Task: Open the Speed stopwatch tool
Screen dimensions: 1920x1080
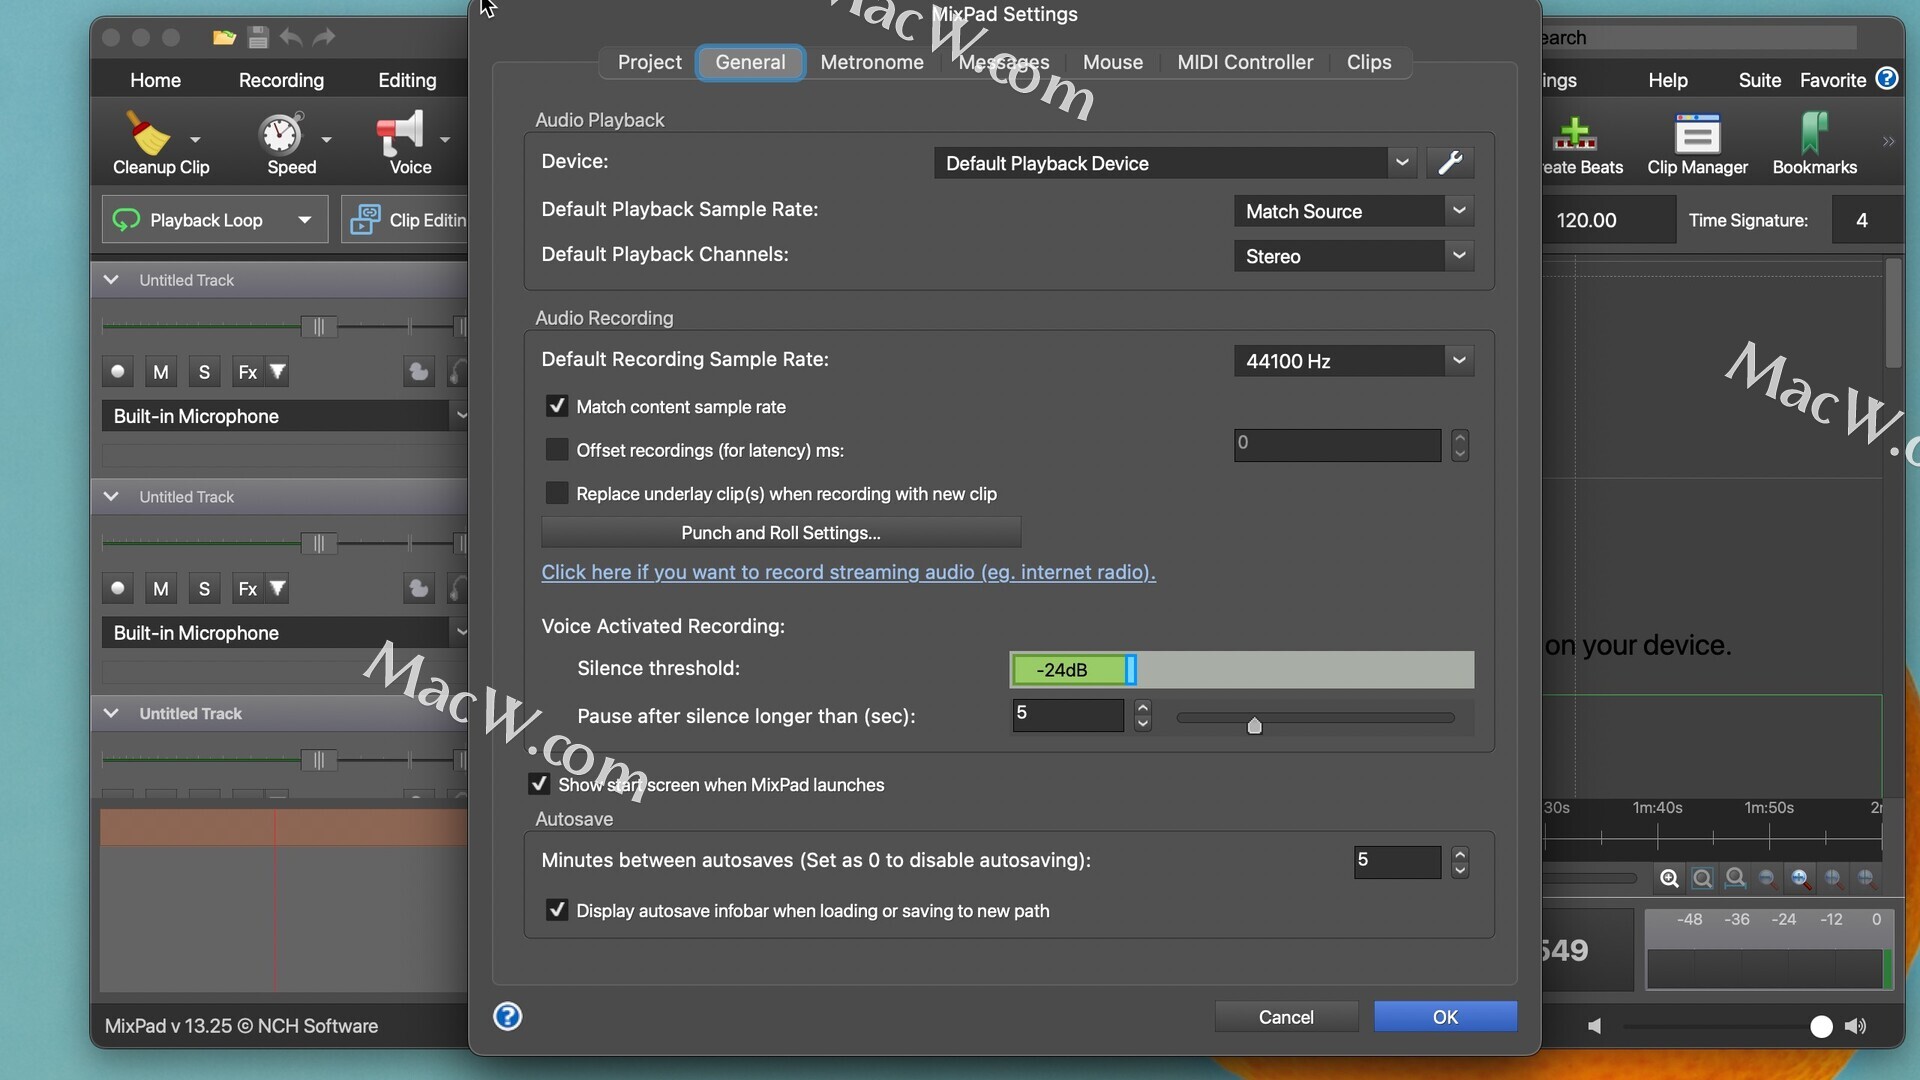Action: pyautogui.click(x=281, y=134)
